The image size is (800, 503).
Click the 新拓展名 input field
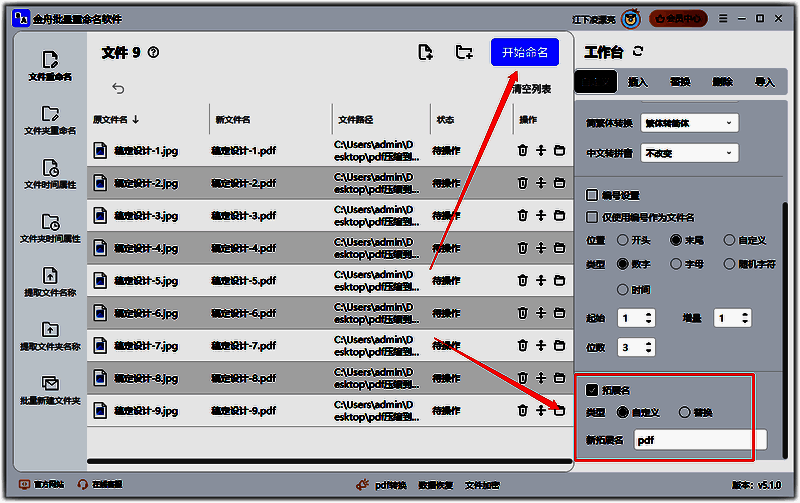coord(700,440)
